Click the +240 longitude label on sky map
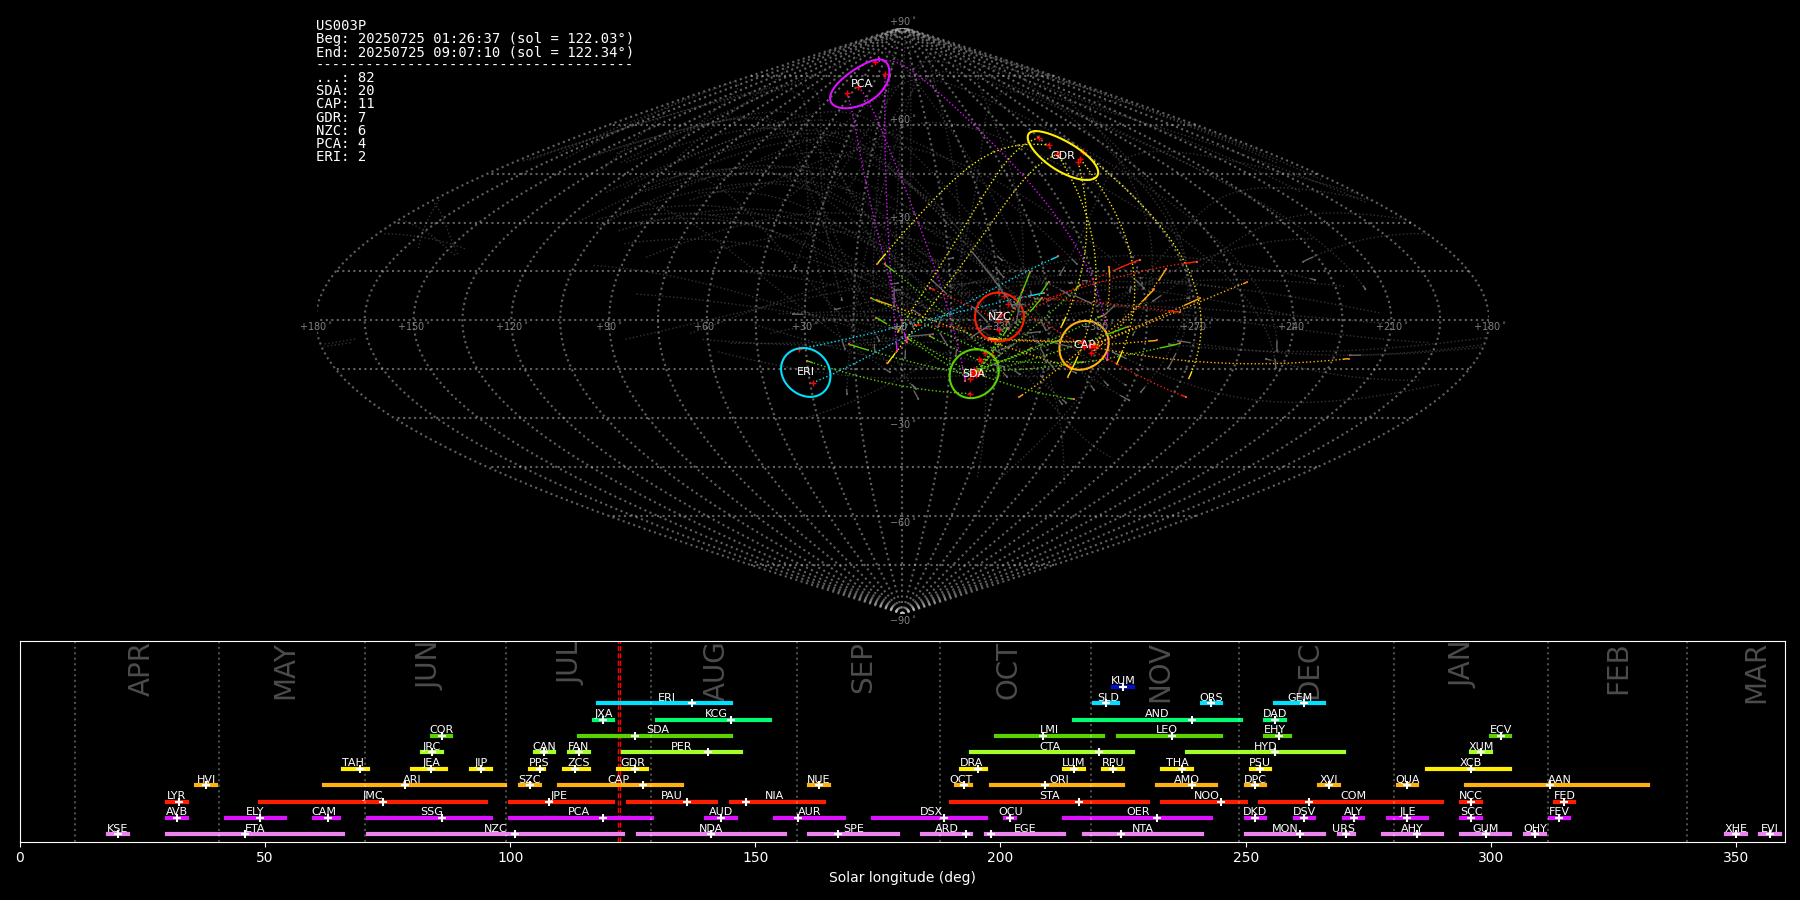 pos(1291,326)
